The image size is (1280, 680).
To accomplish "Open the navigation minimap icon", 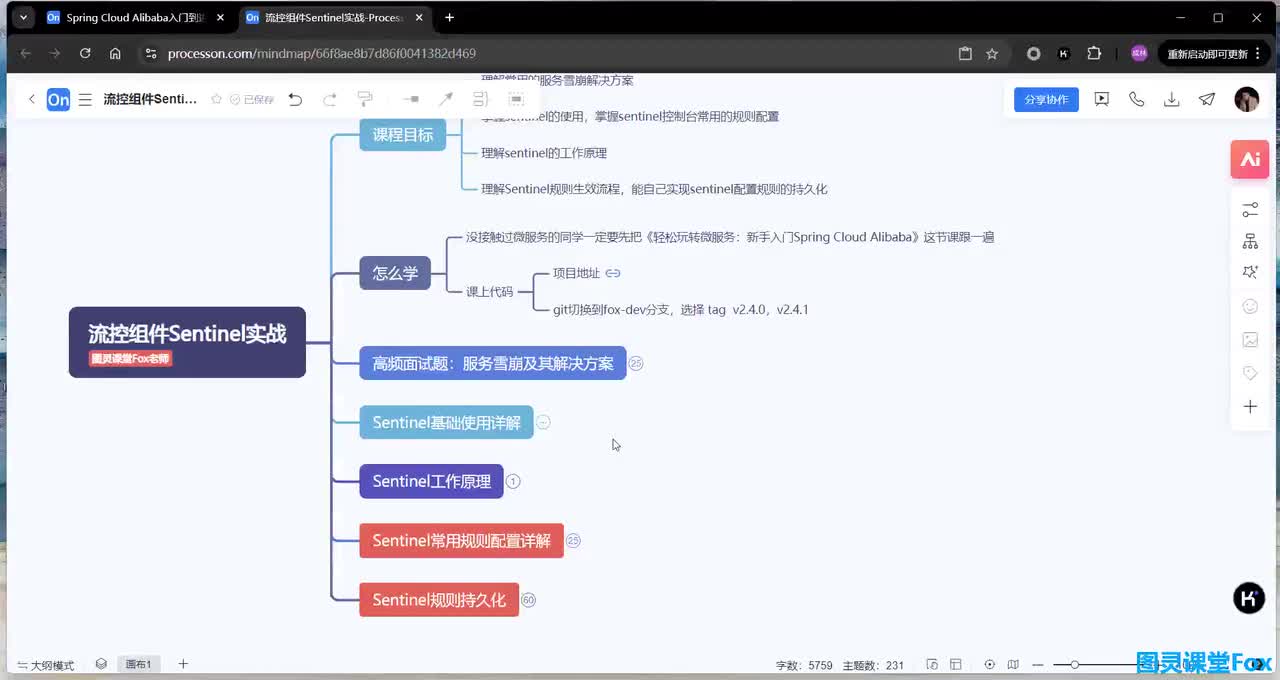I will pos(1013,664).
